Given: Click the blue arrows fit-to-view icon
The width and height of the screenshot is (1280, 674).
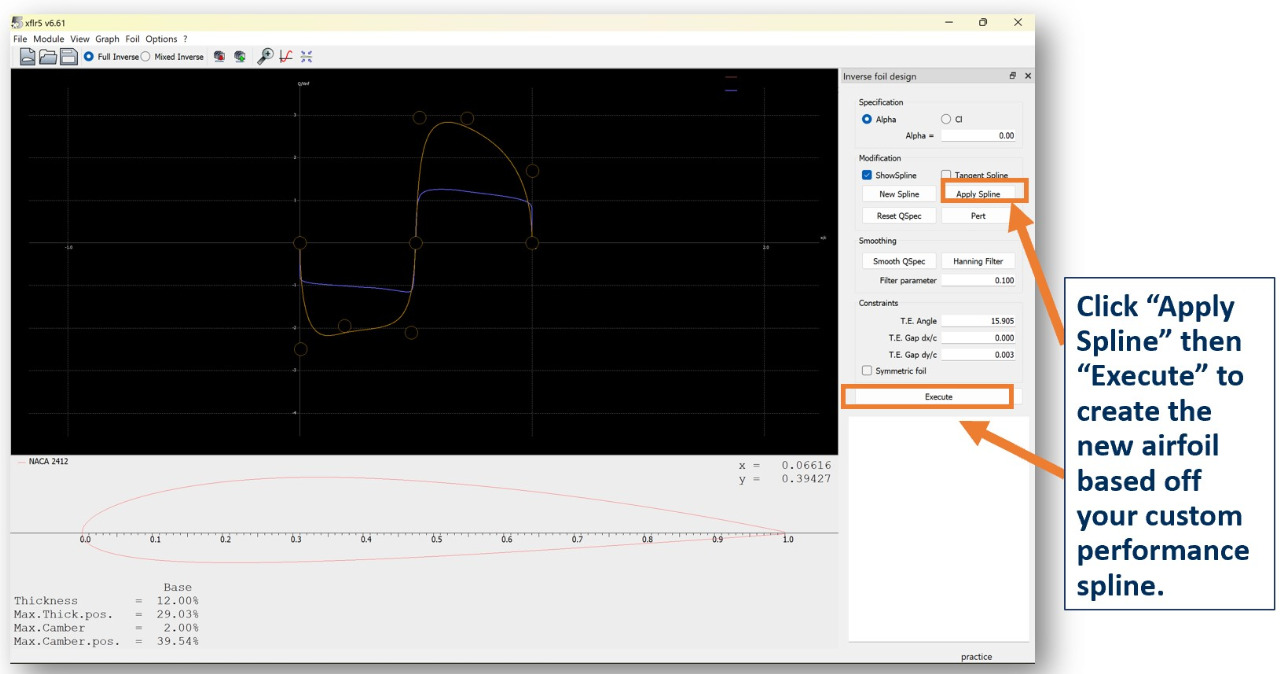Looking at the screenshot, I should click(307, 57).
